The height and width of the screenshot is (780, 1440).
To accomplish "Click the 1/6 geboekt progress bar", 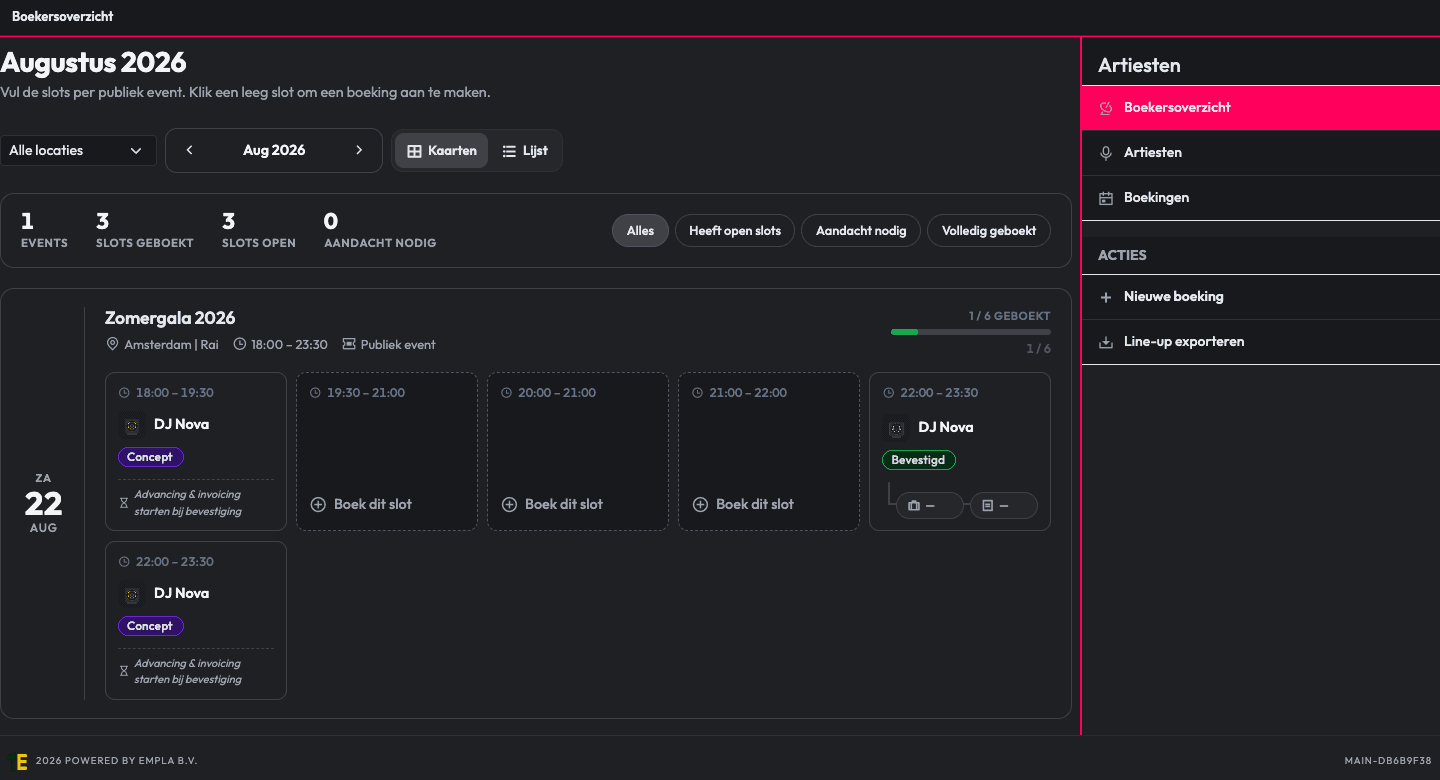I will [970, 332].
